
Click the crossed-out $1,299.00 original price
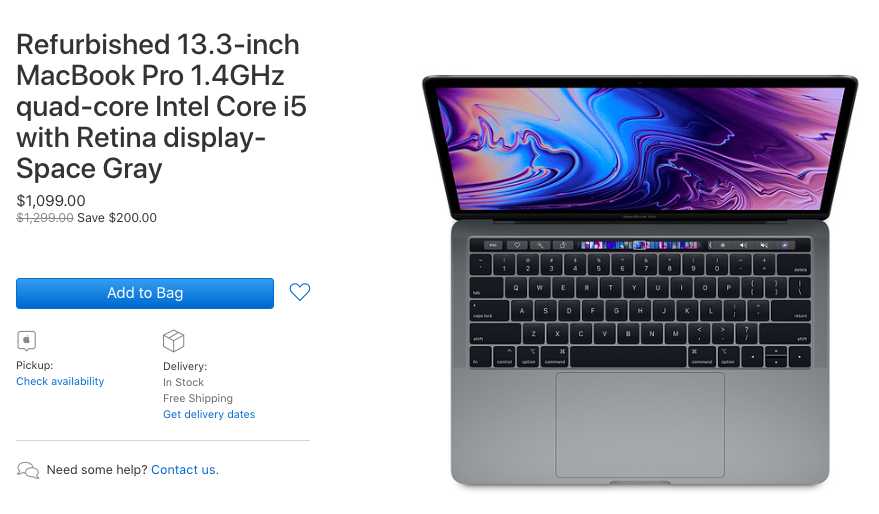click(x=45, y=217)
